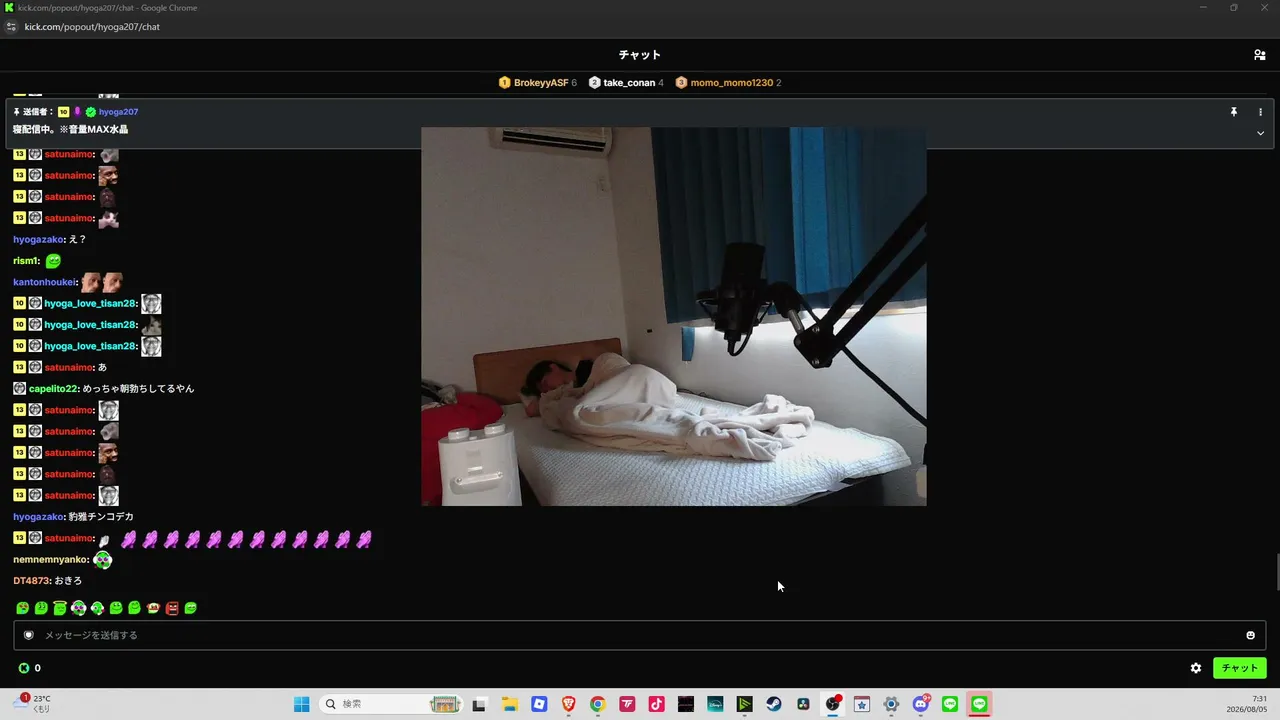
Task: Click hyogazako on the え？ message
Action: (x=39, y=240)
